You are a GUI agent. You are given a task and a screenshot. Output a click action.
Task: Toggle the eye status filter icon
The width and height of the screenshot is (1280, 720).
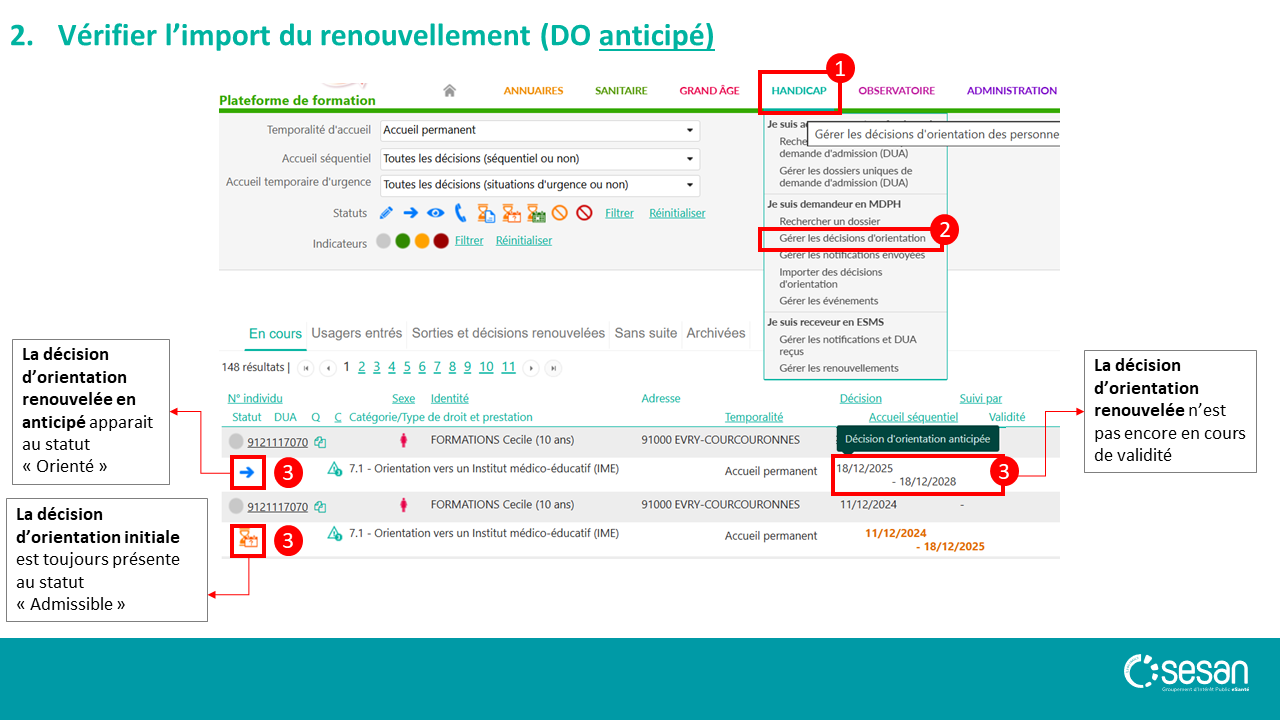pyautogui.click(x=435, y=213)
